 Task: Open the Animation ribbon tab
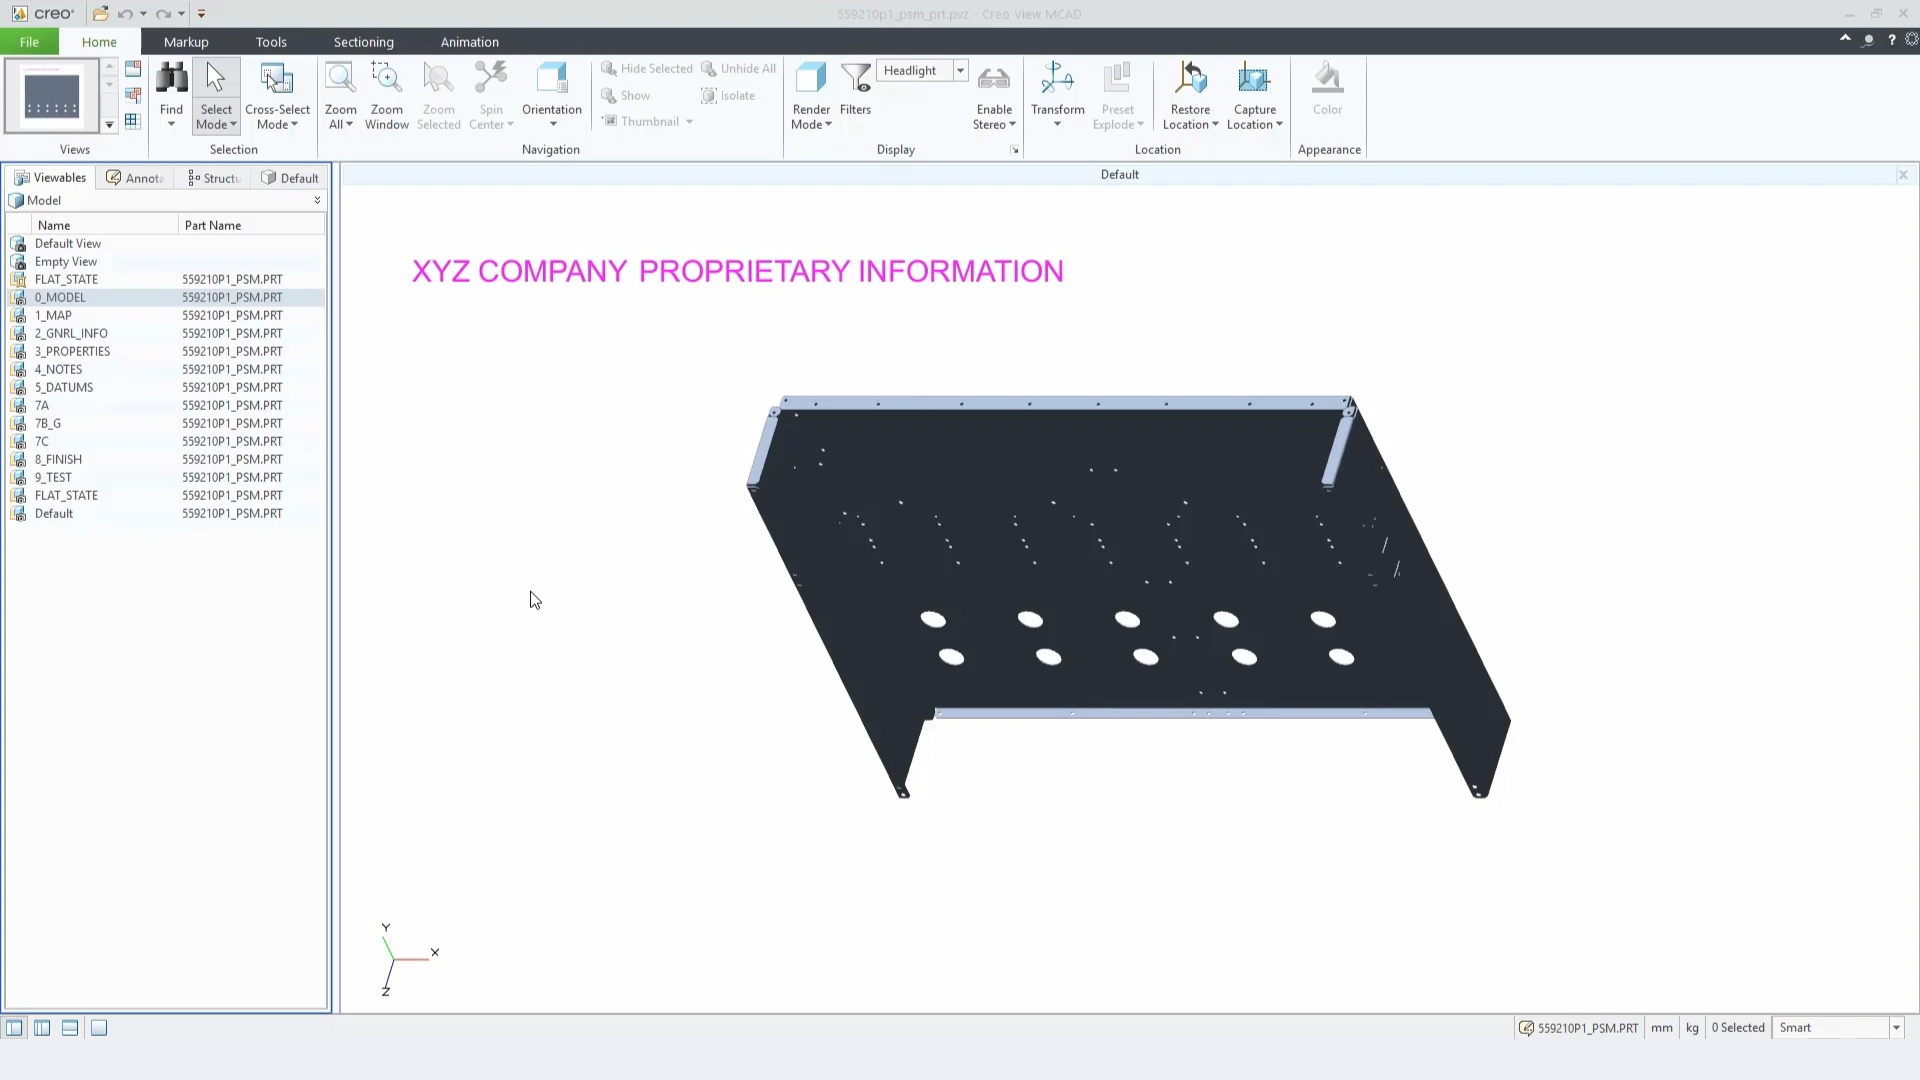click(469, 42)
